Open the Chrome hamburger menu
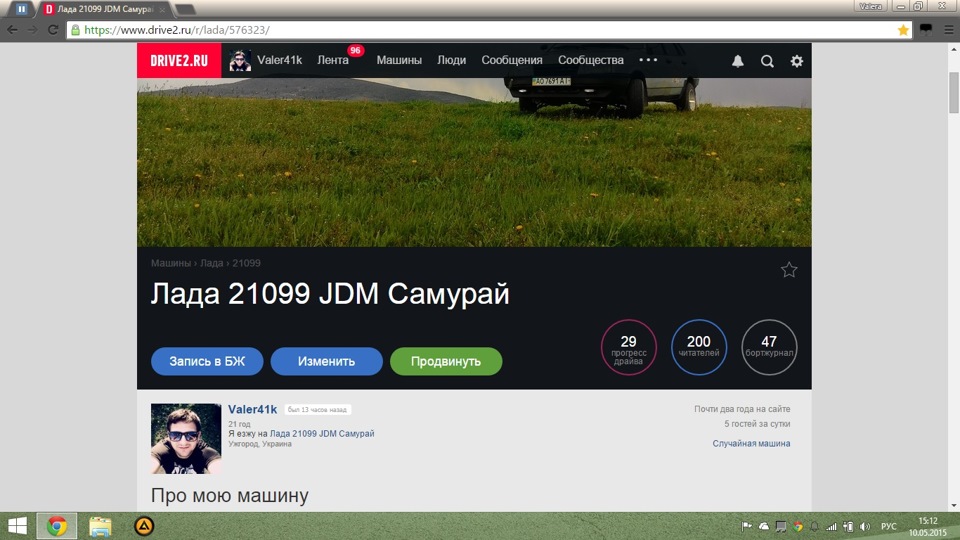Image resolution: width=960 pixels, height=540 pixels. (948, 30)
